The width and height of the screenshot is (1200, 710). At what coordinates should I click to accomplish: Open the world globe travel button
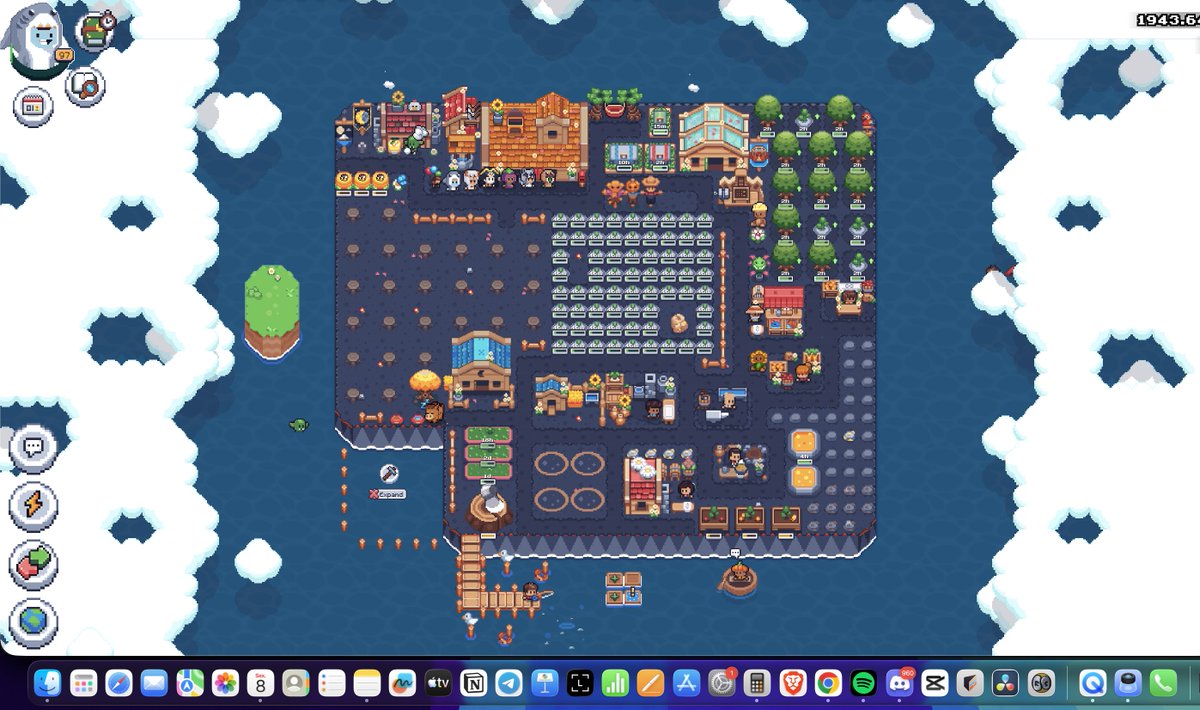33,624
